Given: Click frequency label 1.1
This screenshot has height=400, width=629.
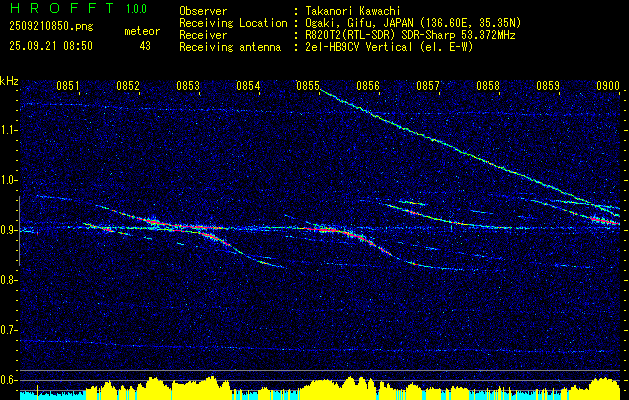Looking at the screenshot, I should 8,130.
